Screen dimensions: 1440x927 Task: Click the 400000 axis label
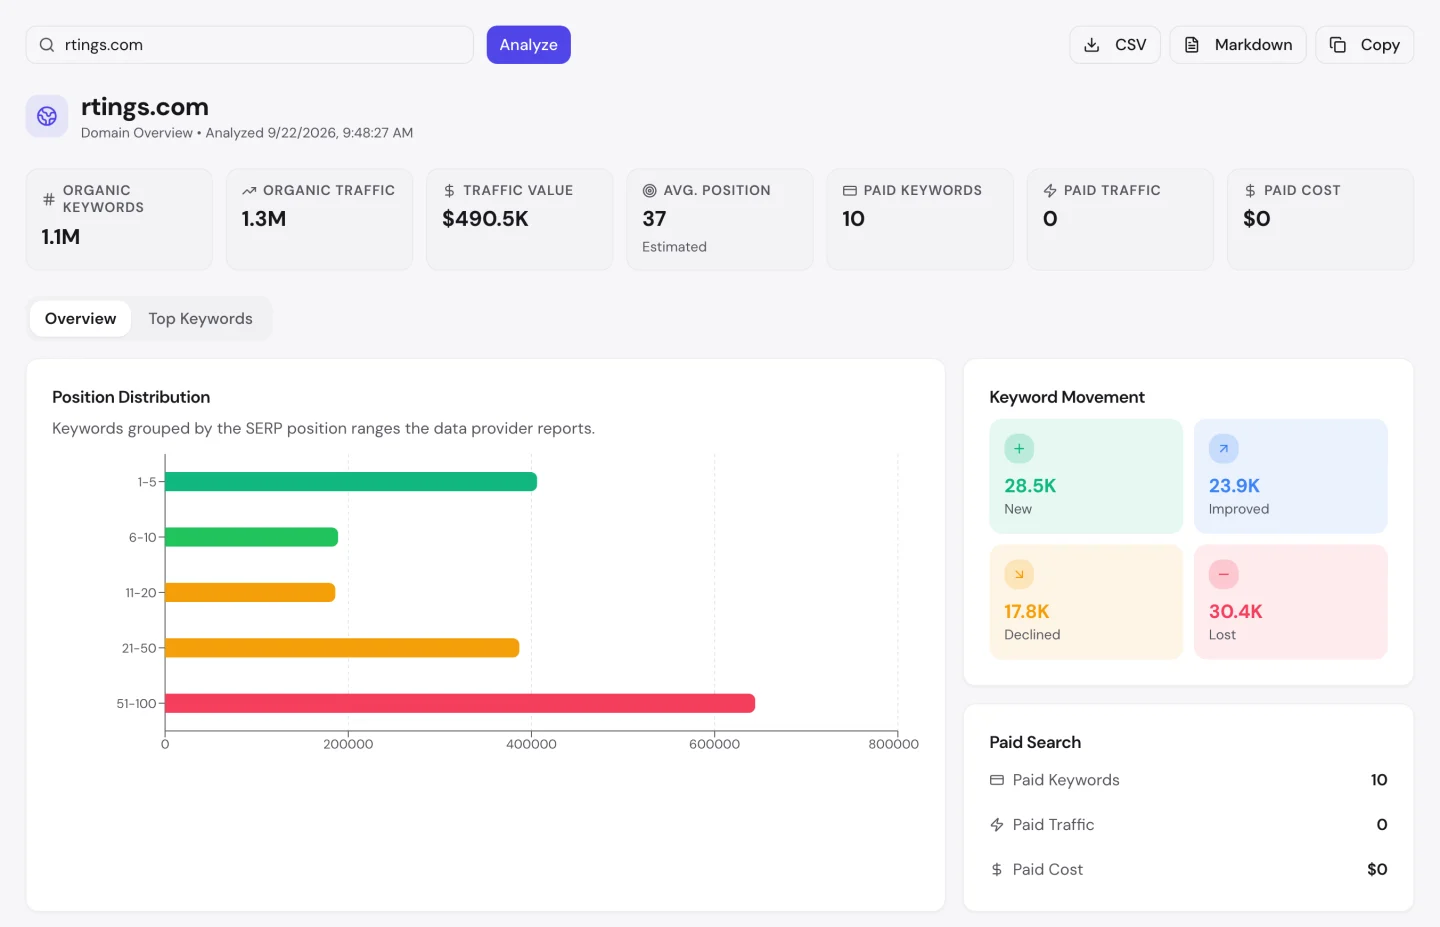[531, 744]
